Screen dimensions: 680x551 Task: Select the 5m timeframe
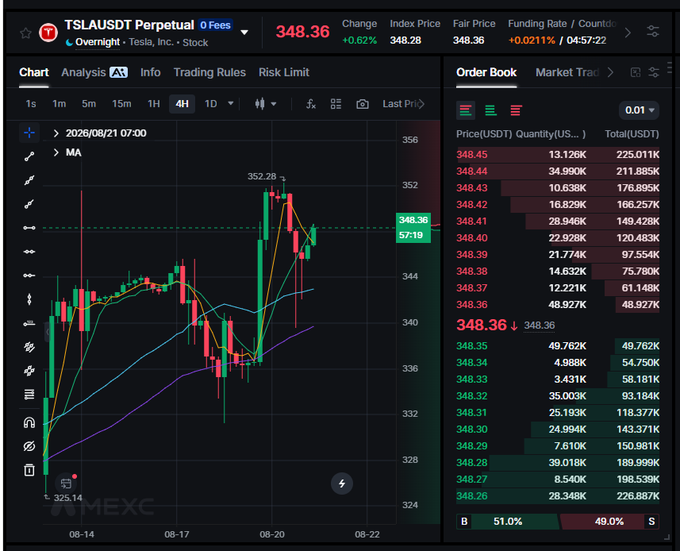(89, 104)
